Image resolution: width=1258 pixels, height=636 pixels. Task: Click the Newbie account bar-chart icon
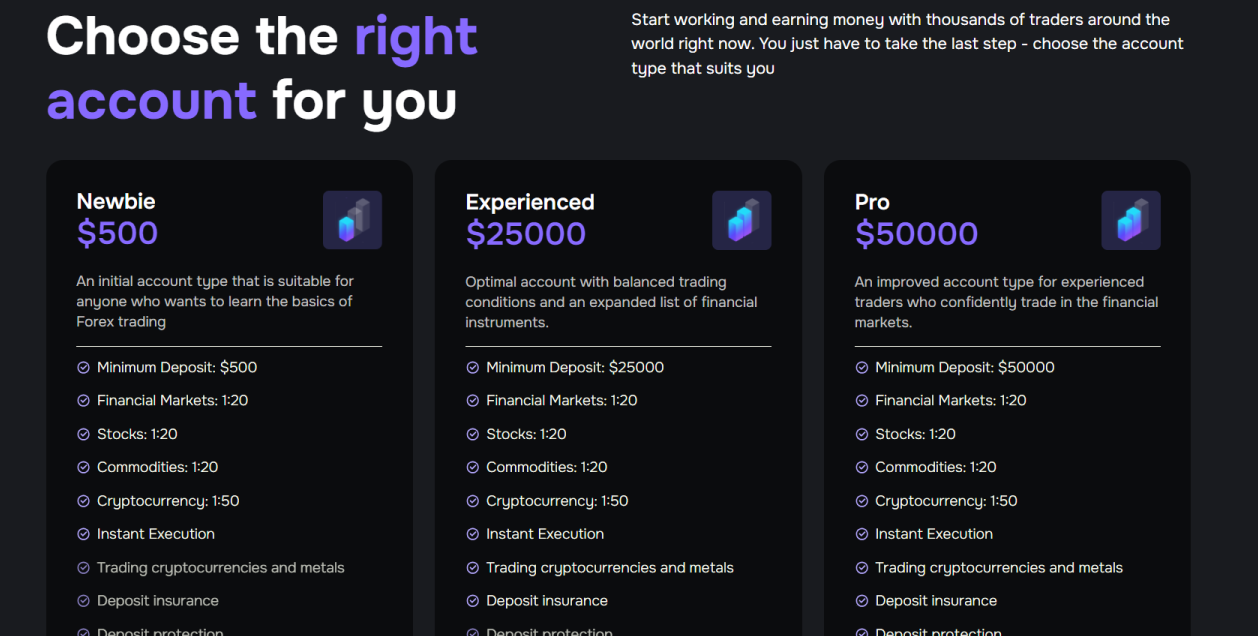tap(352, 220)
